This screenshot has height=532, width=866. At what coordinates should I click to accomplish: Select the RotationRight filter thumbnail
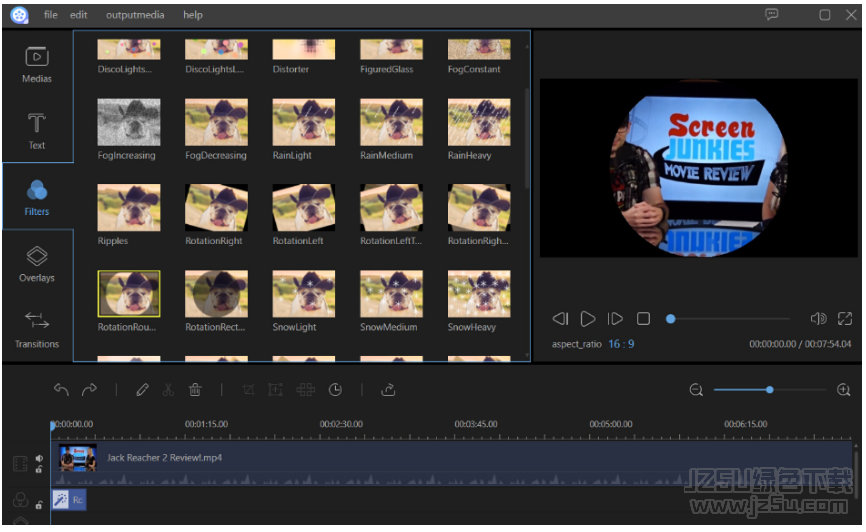pos(216,208)
